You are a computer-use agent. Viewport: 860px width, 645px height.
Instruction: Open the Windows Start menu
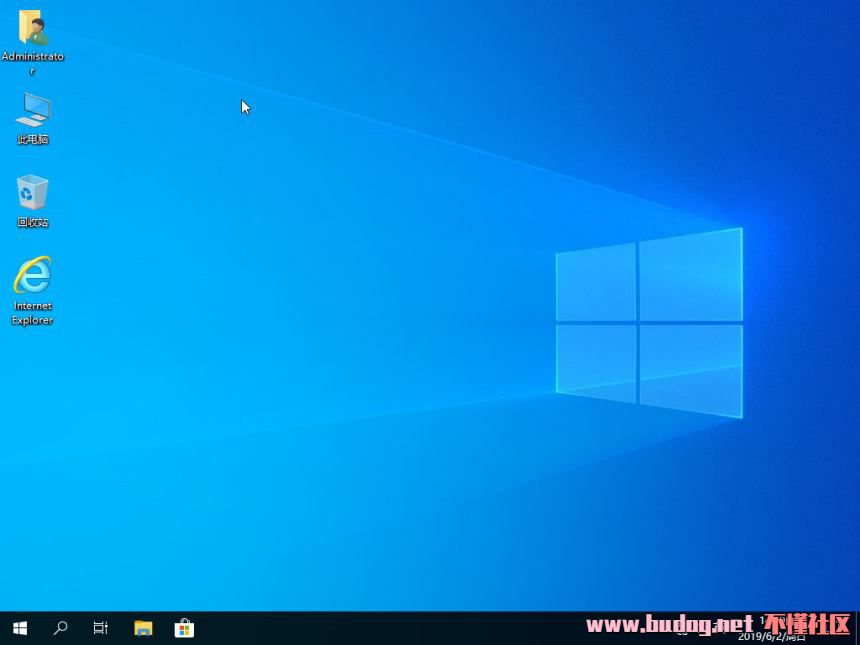[20, 628]
